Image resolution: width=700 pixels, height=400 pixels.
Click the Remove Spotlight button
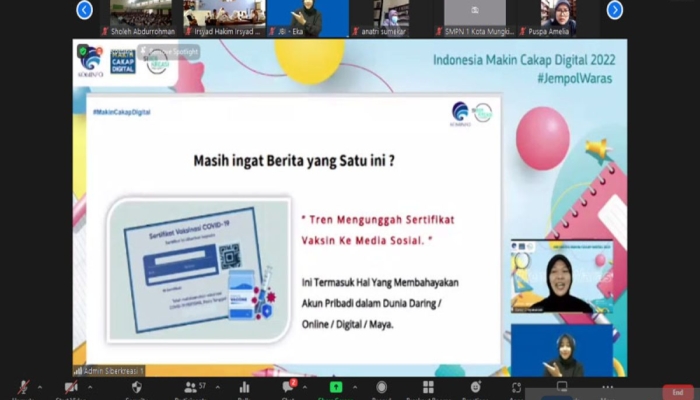[x=169, y=52]
